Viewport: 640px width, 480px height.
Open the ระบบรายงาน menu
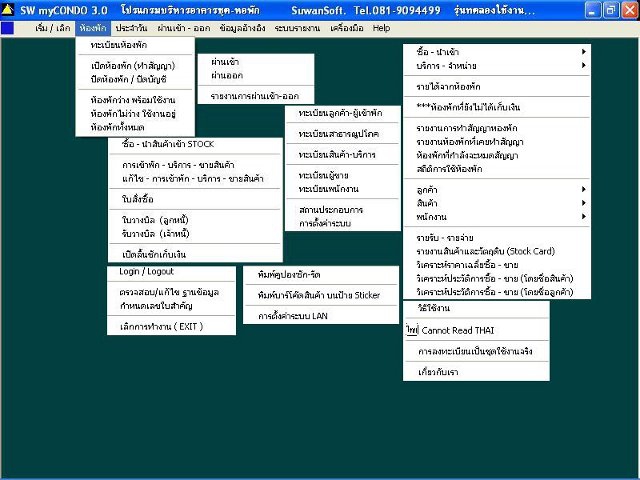(298, 28)
